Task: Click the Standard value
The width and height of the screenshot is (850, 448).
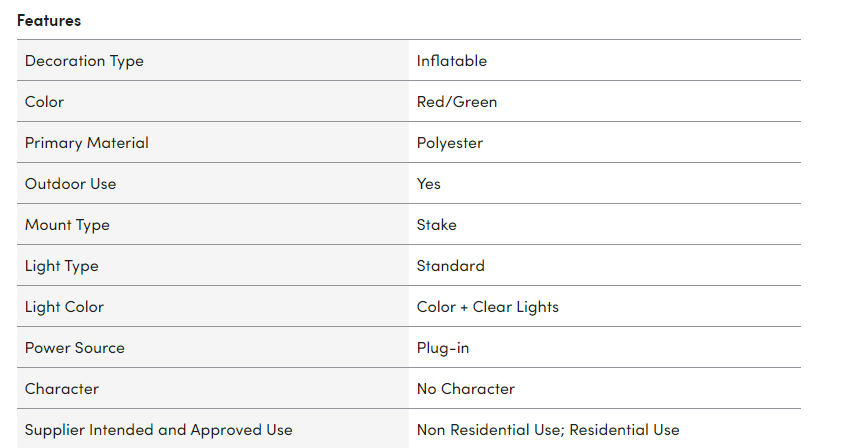Action: [450, 266]
